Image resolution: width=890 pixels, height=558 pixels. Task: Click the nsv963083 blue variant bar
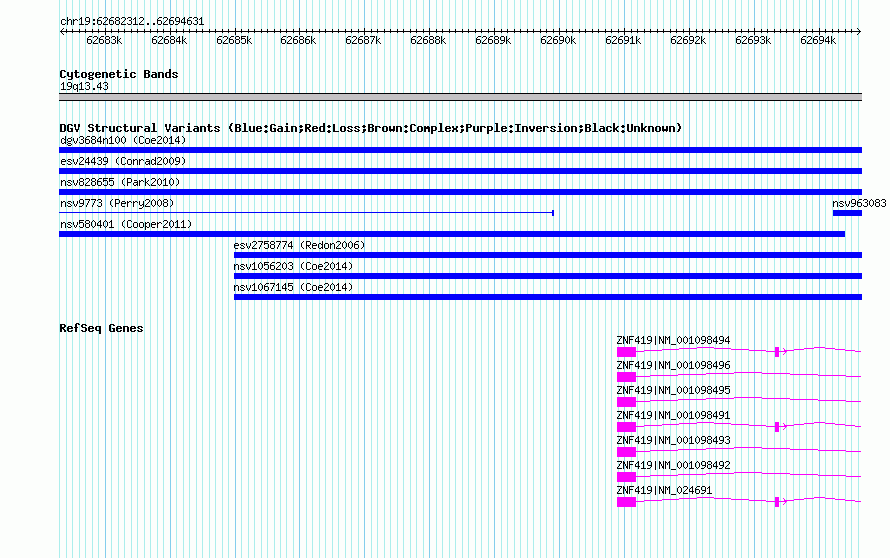tap(847, 213)
